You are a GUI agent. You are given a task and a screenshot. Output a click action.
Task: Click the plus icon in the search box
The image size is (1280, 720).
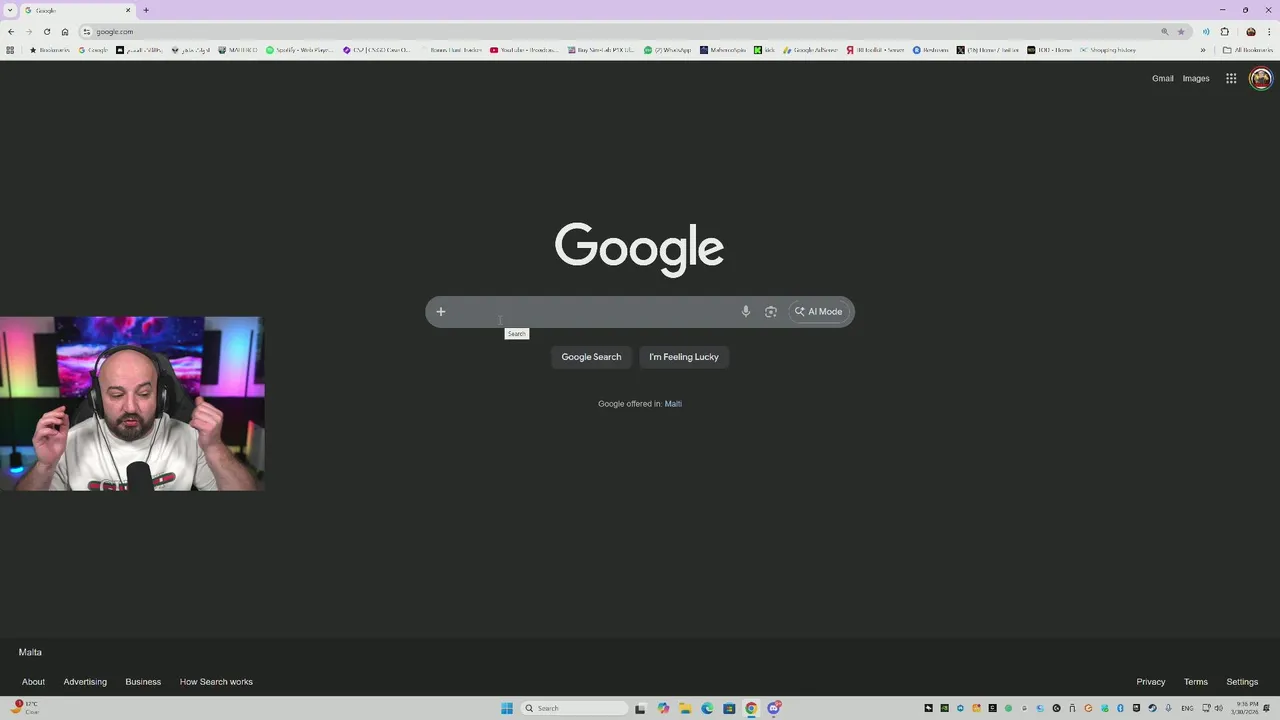click(440, 312)
